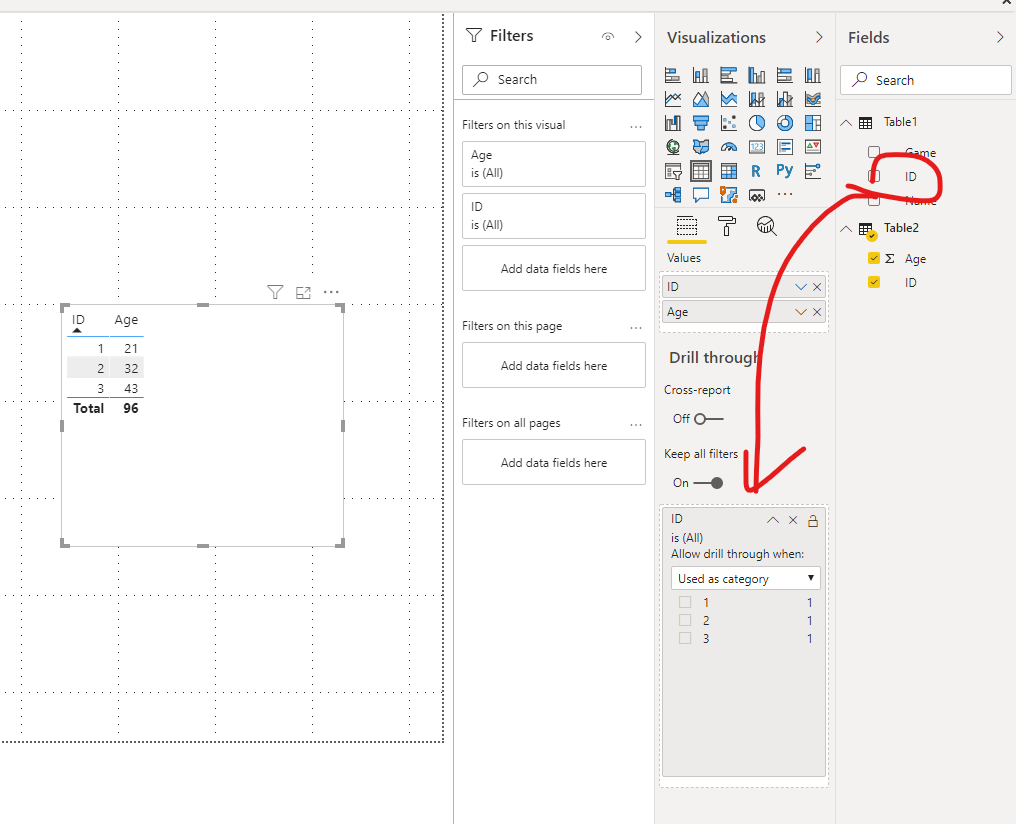1016x824 pixels.
Task: Switch to the Fields well tab
Action: click(687, 226)
